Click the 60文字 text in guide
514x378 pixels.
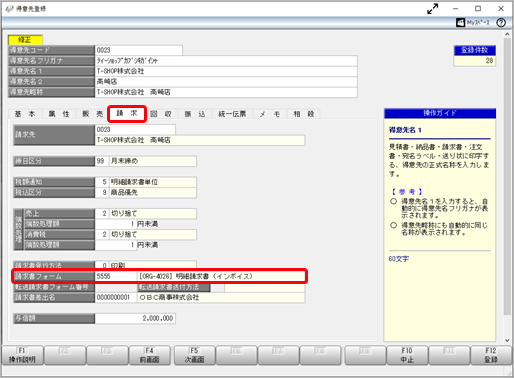[x=399, y=259]
